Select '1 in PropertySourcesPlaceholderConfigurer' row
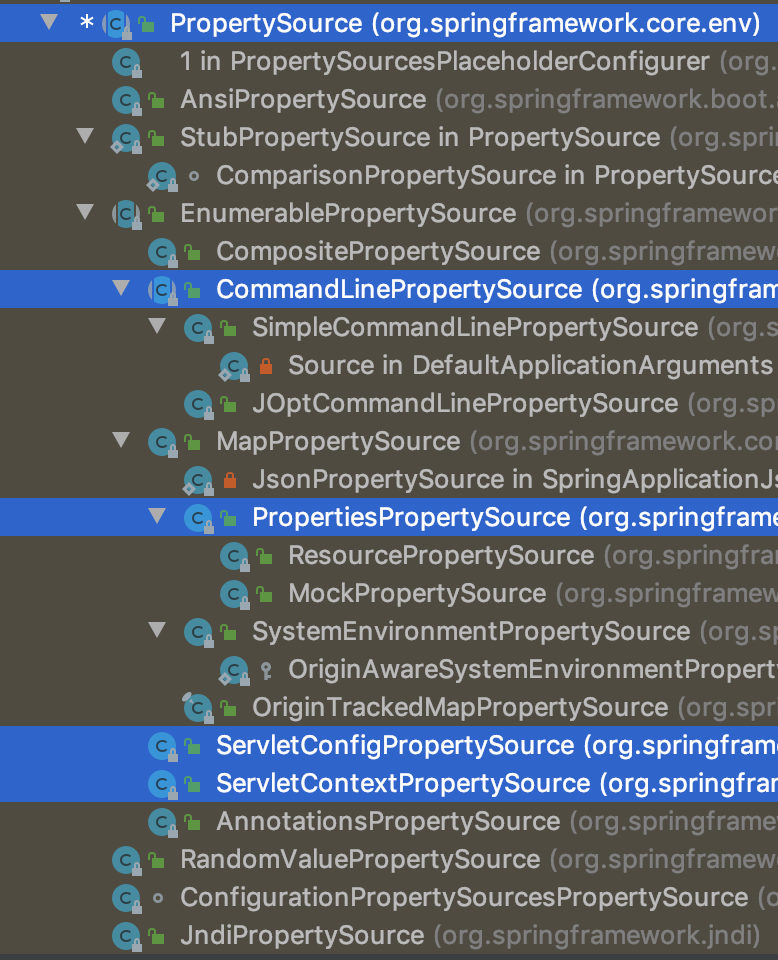778x960 pixels. [389, 61]
